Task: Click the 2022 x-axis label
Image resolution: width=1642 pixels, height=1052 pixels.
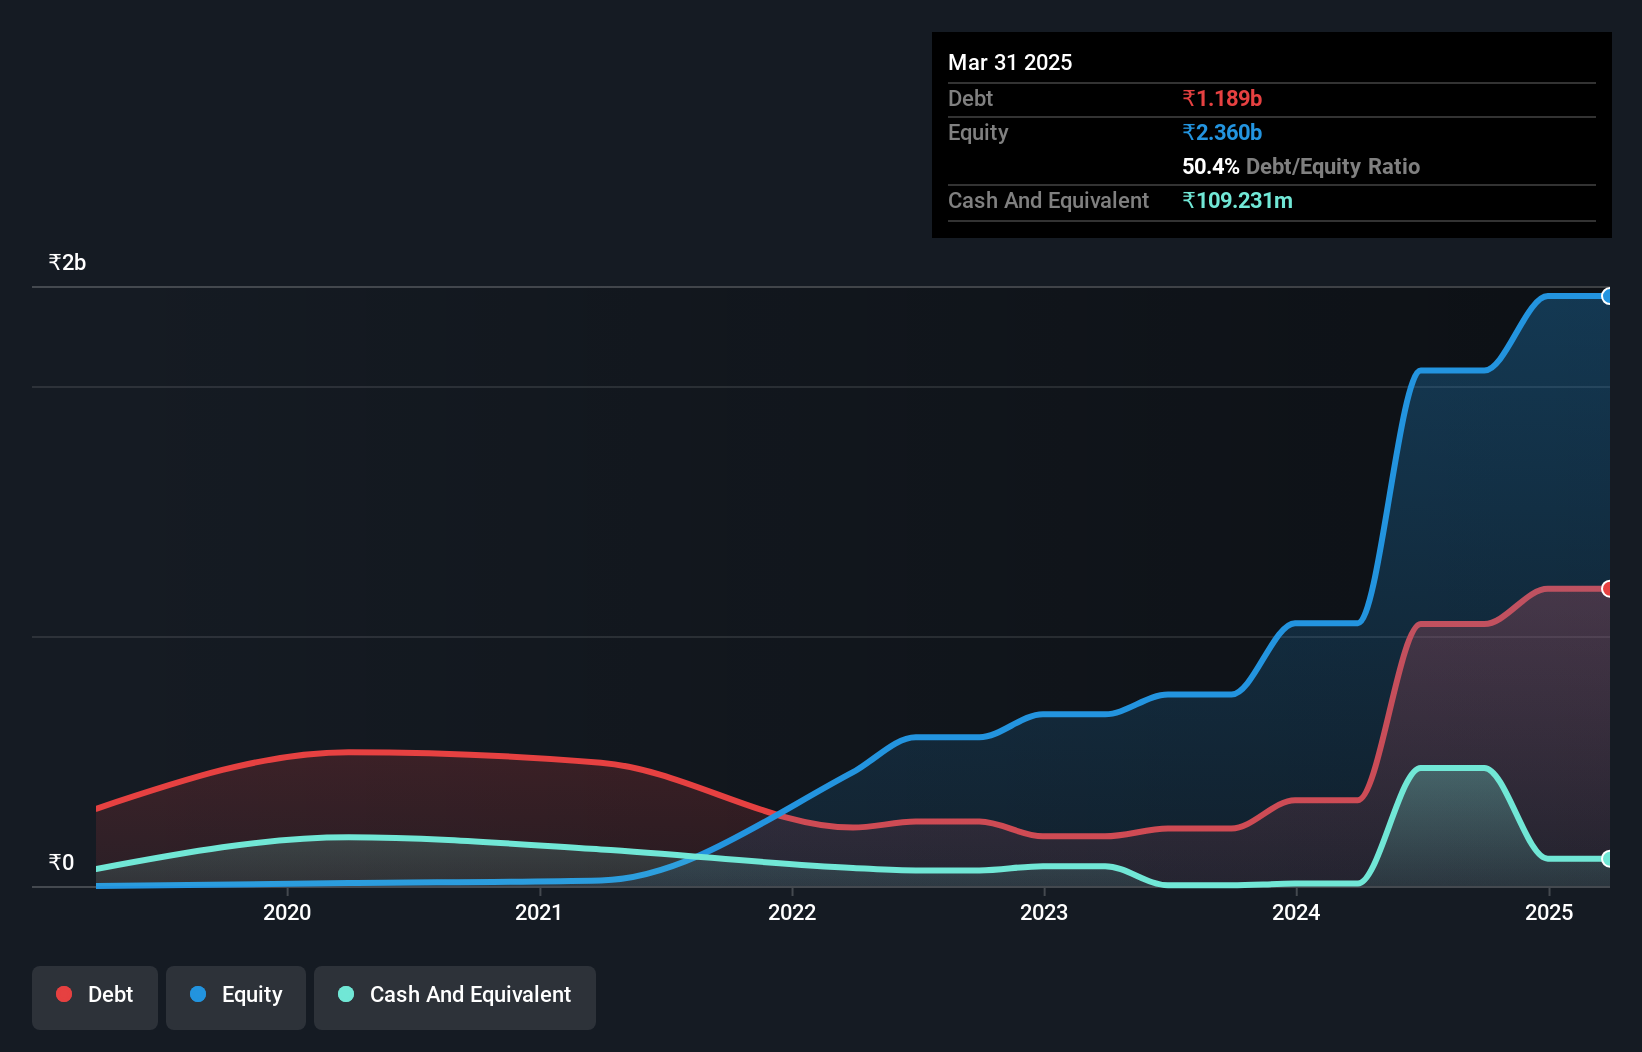Action: click(x=792, y=912)
